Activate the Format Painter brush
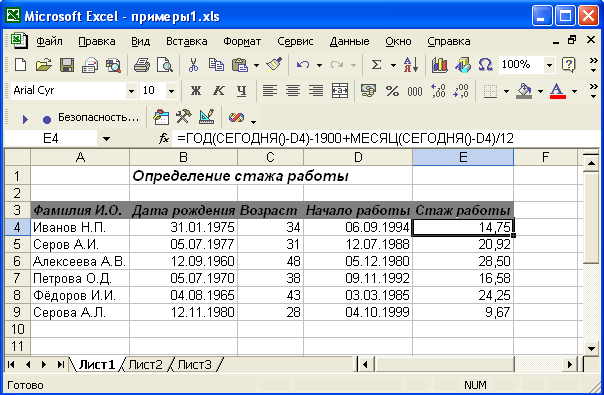 (x=274, y=65)
